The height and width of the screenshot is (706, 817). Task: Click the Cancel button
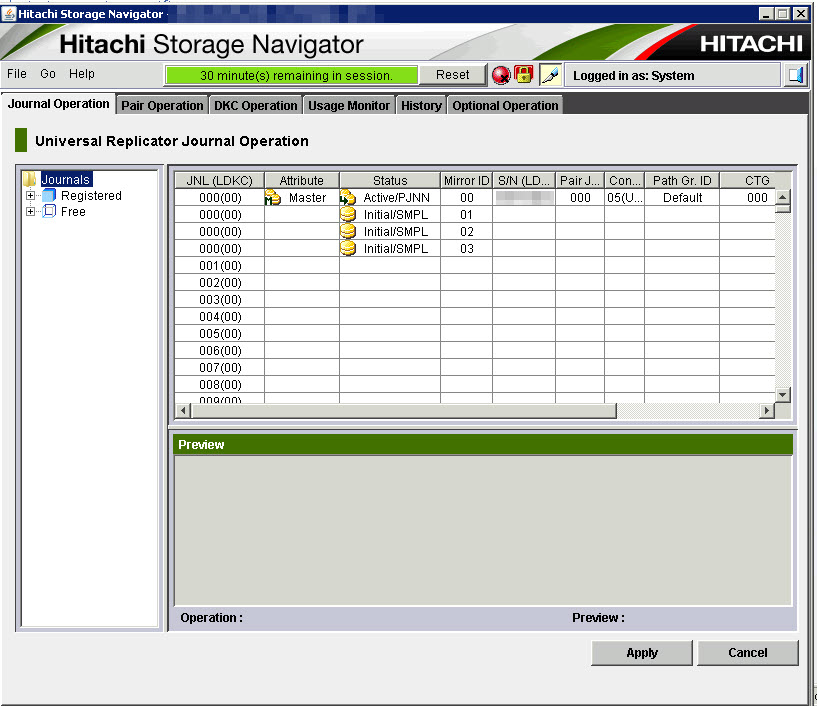pos(748,653)
